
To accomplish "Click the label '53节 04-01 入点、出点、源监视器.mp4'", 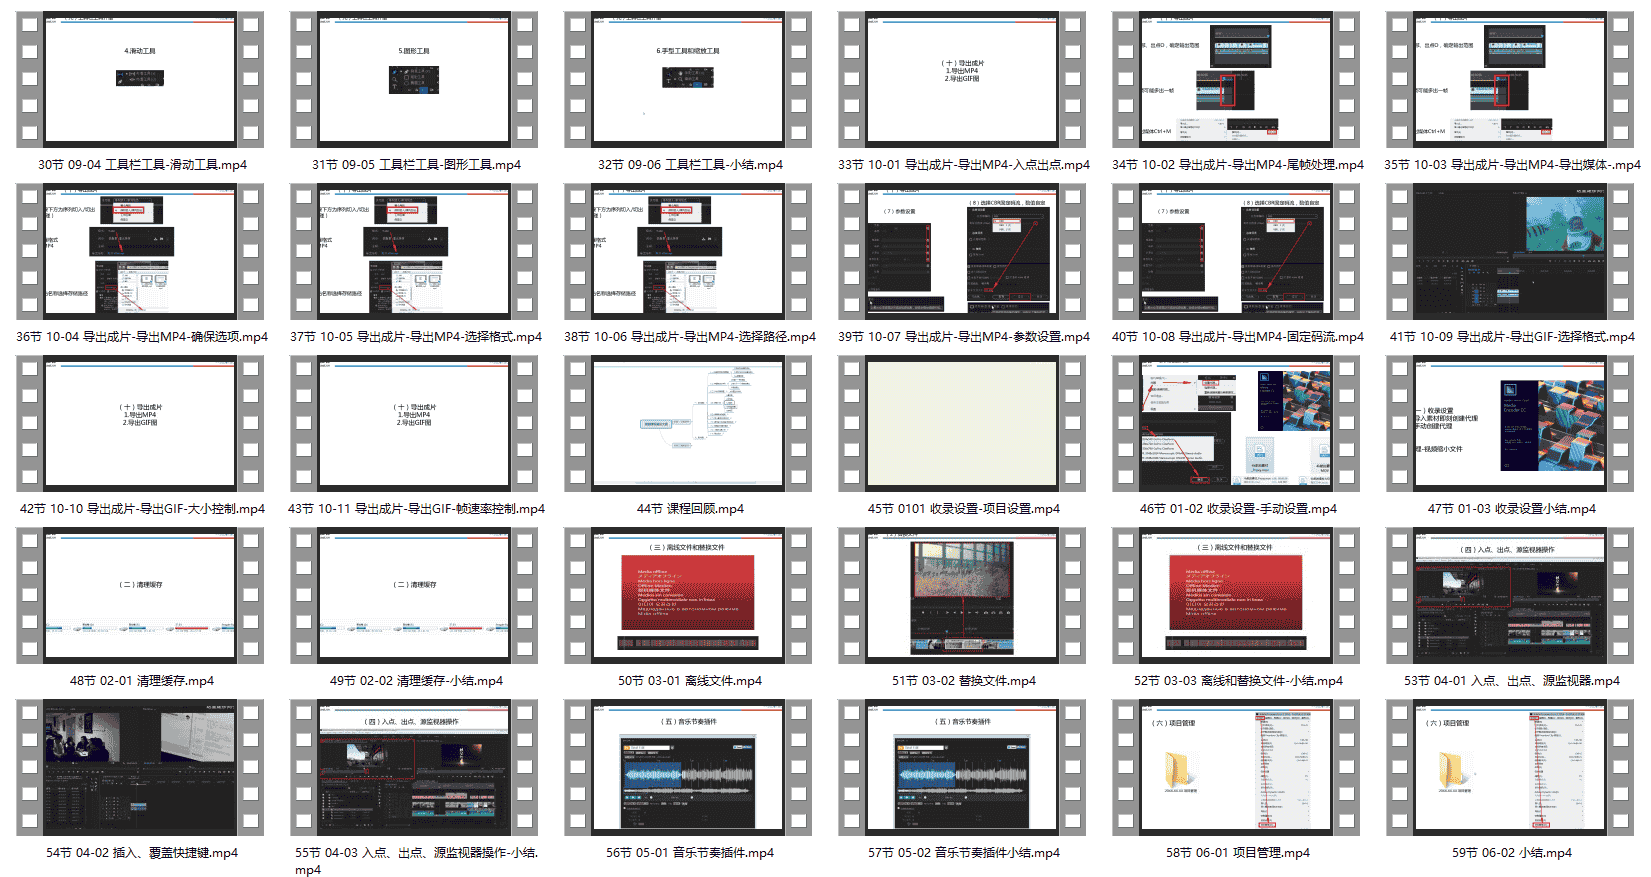I will click(x=1512, y=681).
